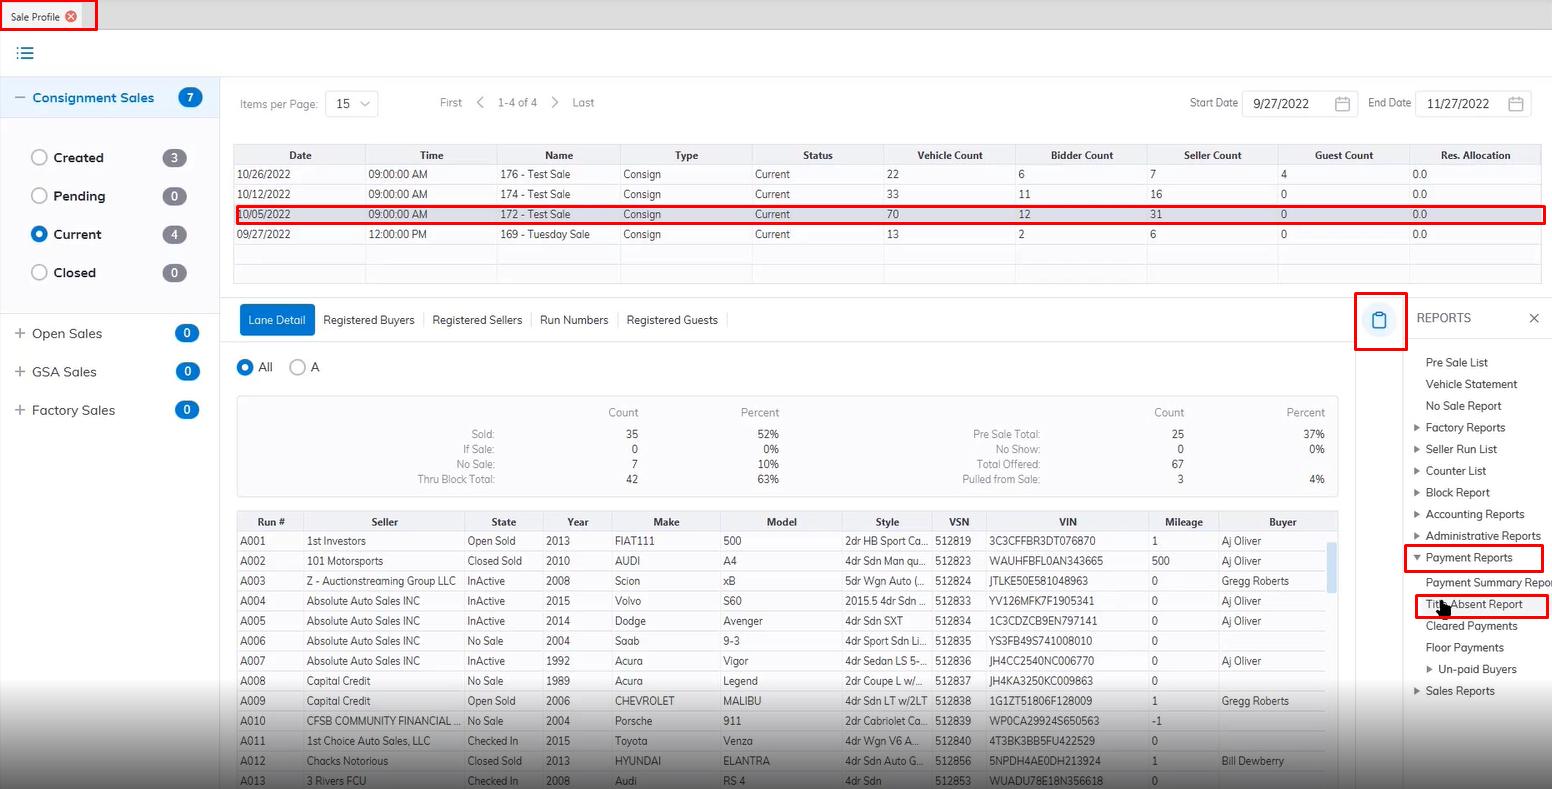Image resolution: width=1552 pixels, height=789 pixels.
Task: Open the Start Date calendar icon
Action: (1343, 104)
